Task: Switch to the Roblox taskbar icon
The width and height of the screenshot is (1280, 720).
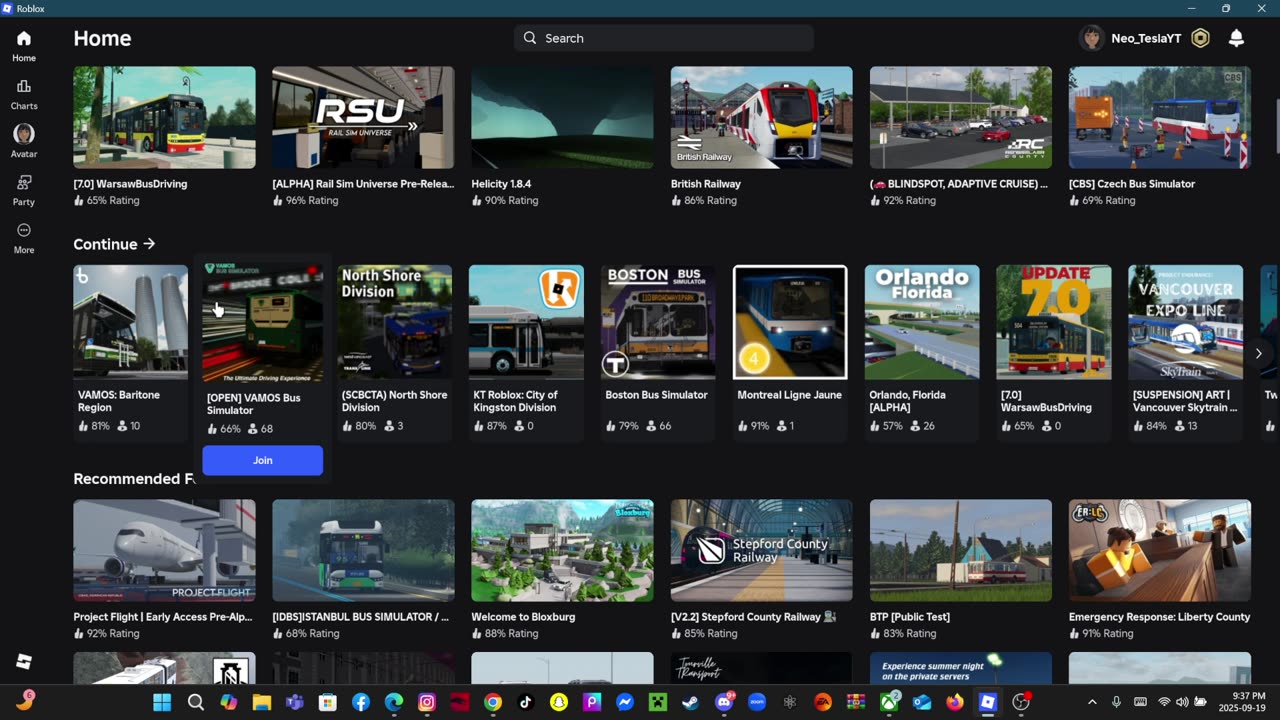Action: (x=988, y=702)
